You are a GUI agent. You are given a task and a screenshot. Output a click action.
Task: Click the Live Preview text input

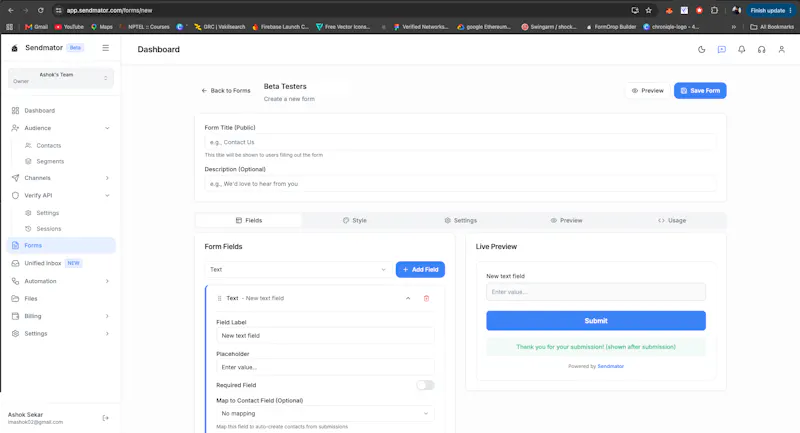(x=595, y=292)
